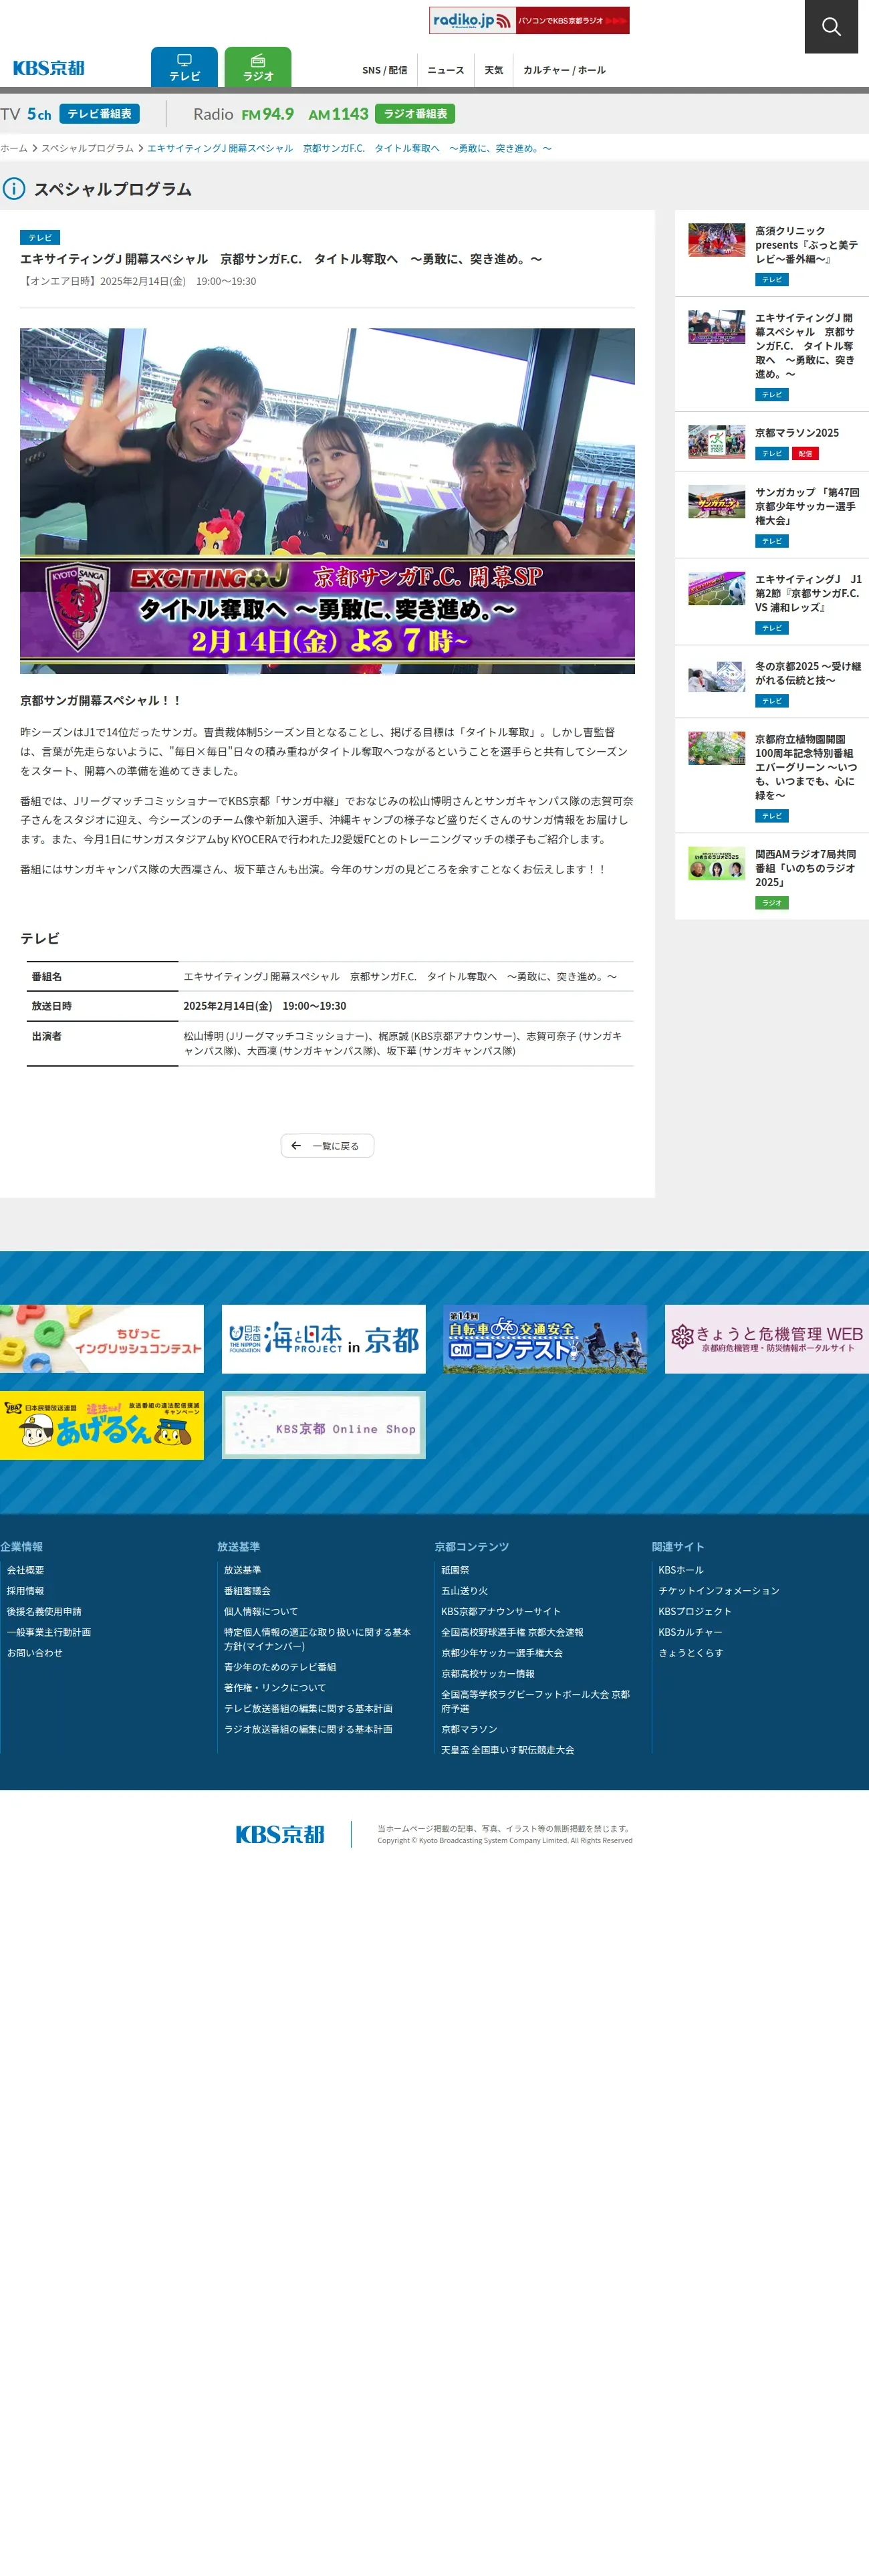Open ちびっこイングリッシュコンテスト banner
The width and height of the screenshot is (869, 2576).
pyautogui.click(x=102, y=1339)
